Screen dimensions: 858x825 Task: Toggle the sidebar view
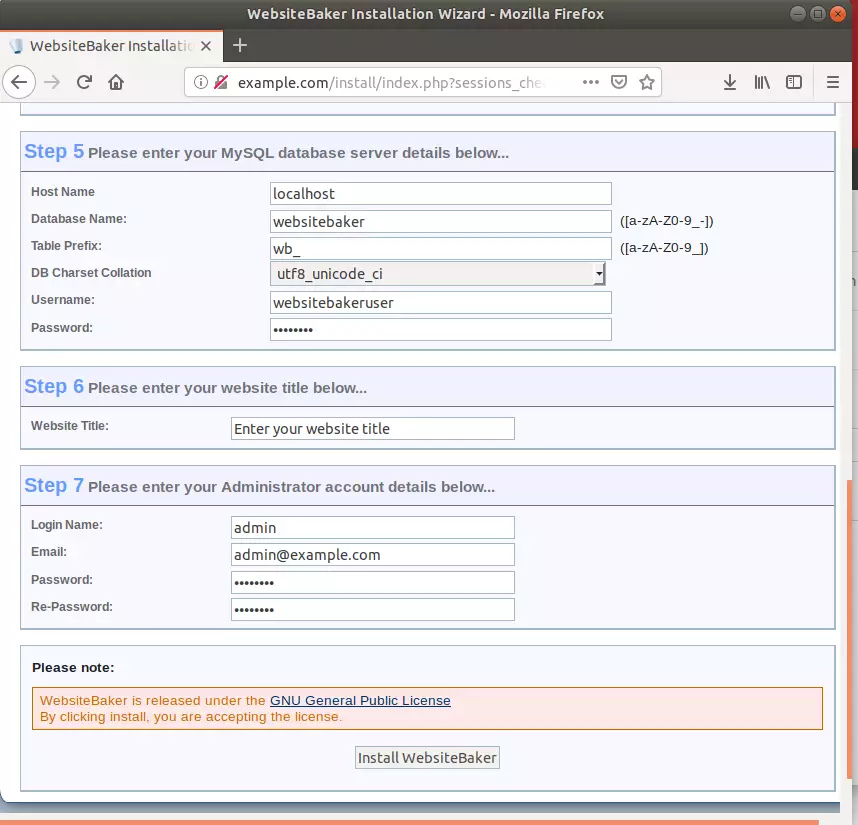[x=793, y=82]
